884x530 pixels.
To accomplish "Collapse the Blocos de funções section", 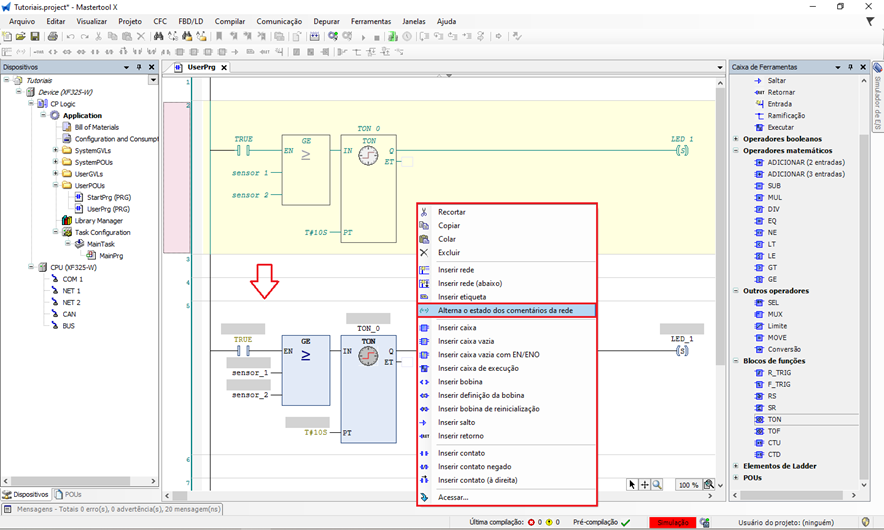I will 736,361.
